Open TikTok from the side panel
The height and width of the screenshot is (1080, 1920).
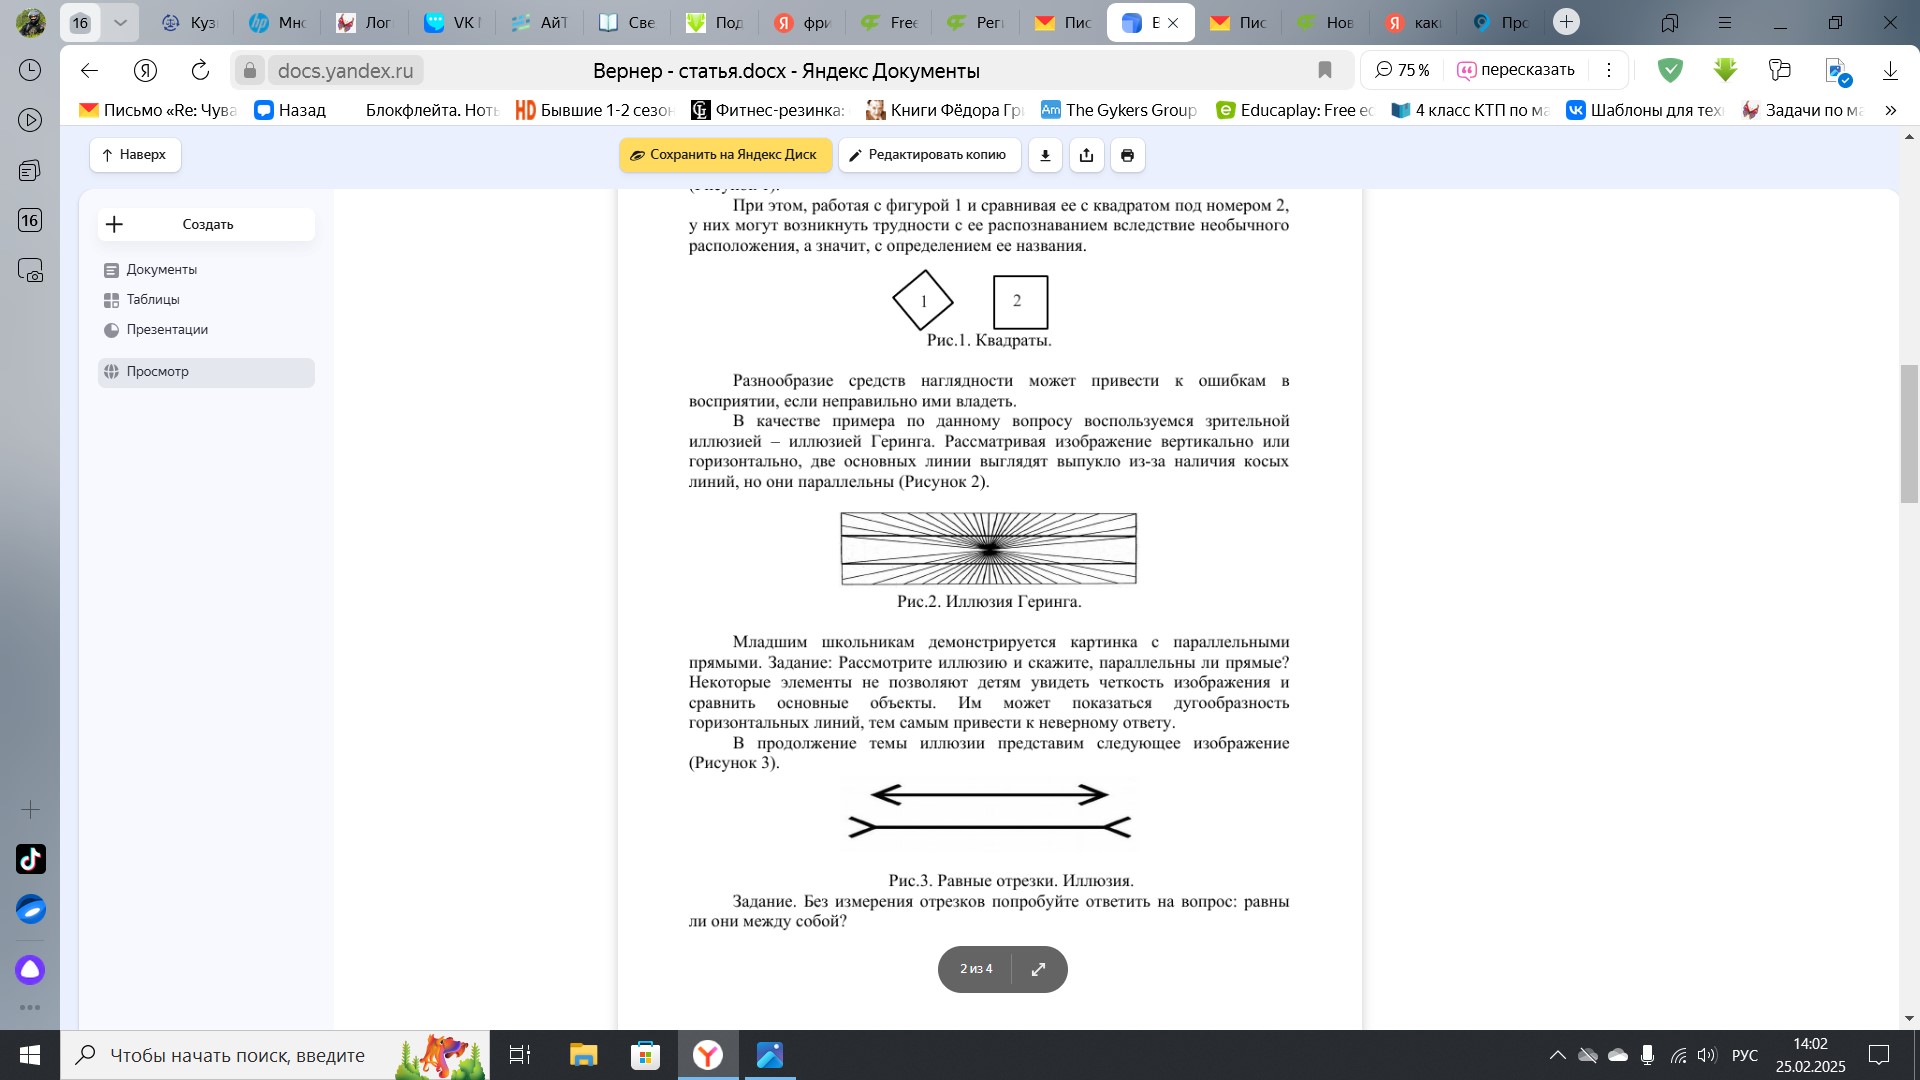(x=30, y=859)
